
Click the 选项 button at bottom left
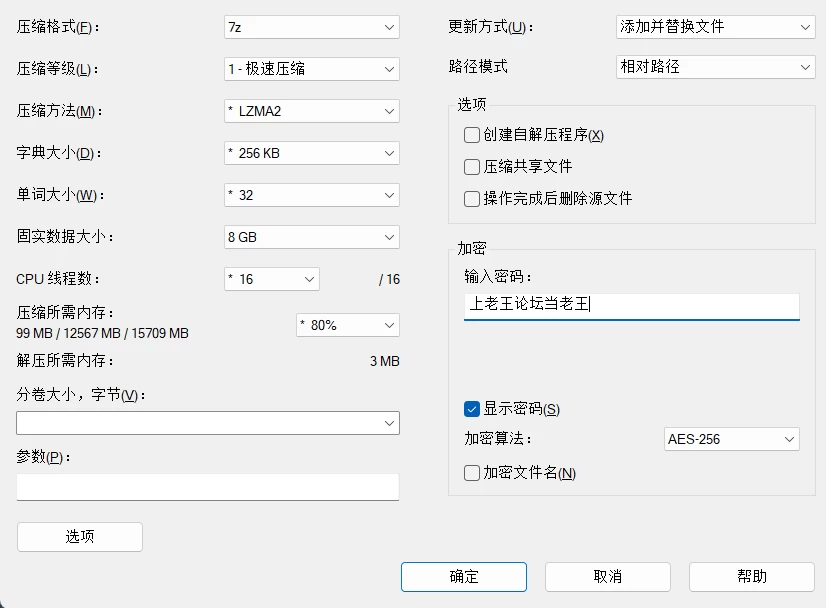80,537
